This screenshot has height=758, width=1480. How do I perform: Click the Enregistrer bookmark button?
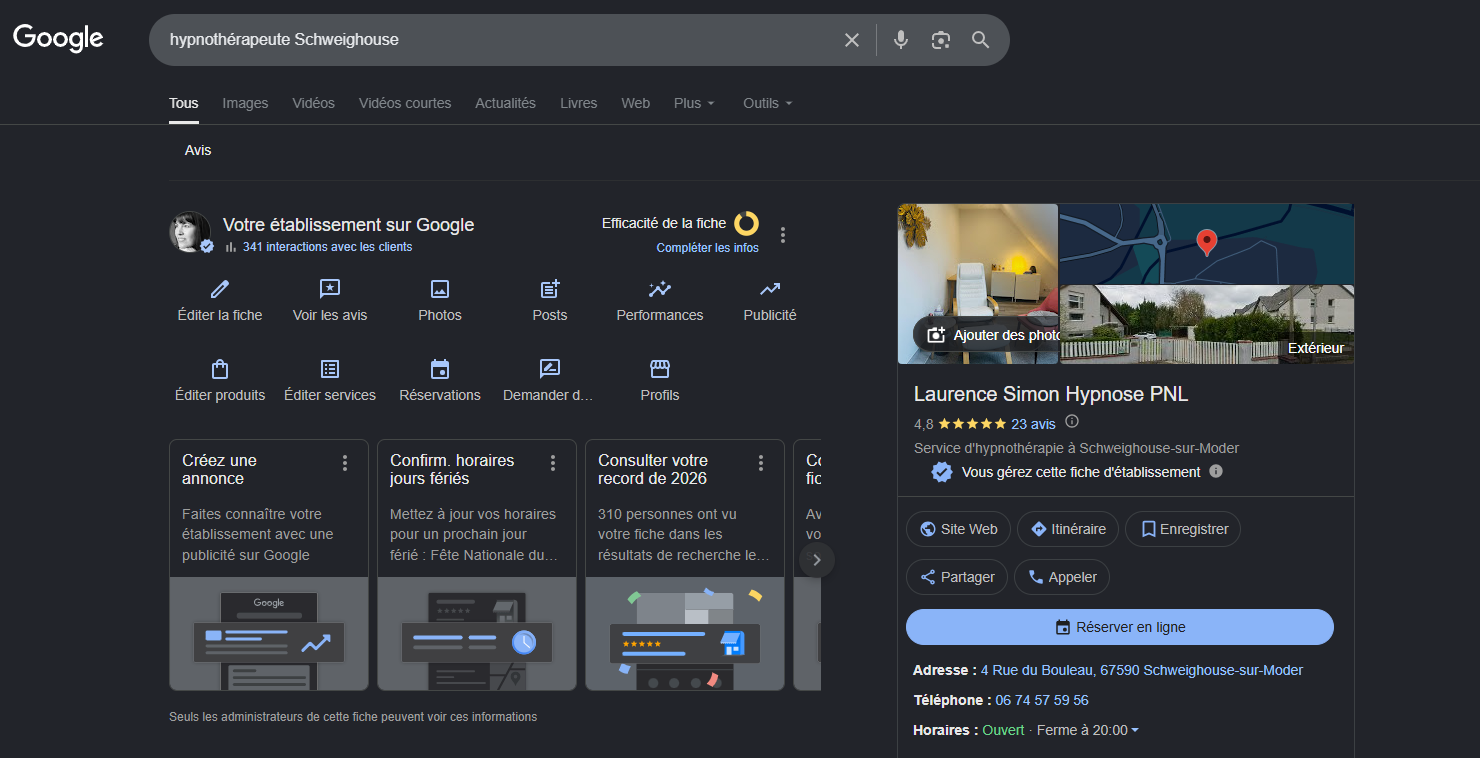(1183, 529)
